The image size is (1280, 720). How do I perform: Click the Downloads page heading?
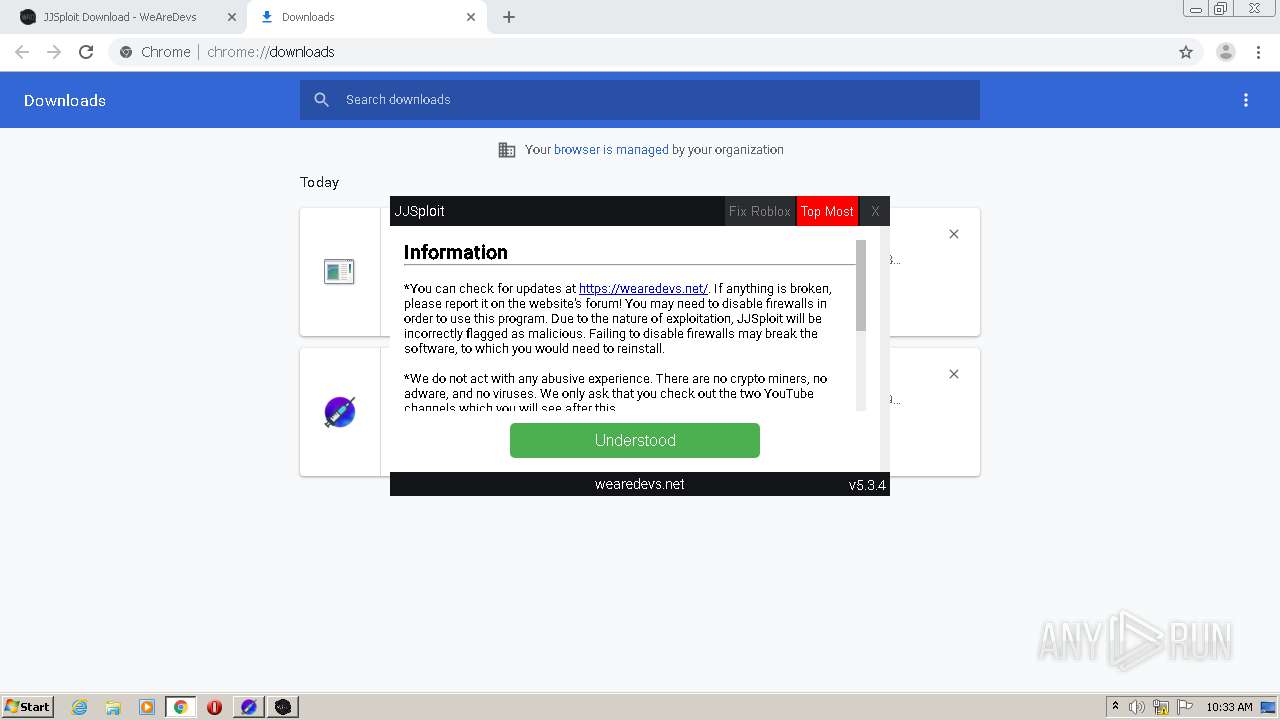pos(65,100)
